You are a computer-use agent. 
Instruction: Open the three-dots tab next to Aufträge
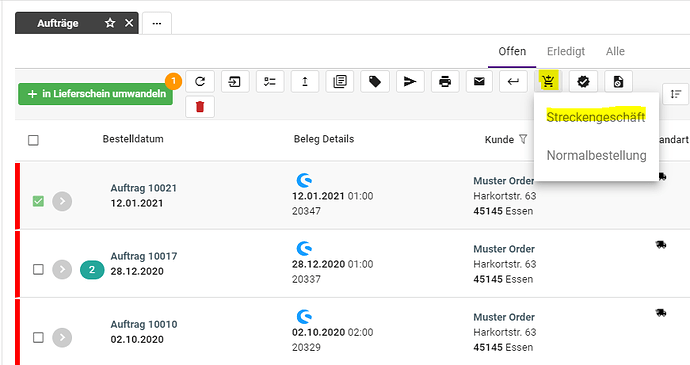pos(157,23)
